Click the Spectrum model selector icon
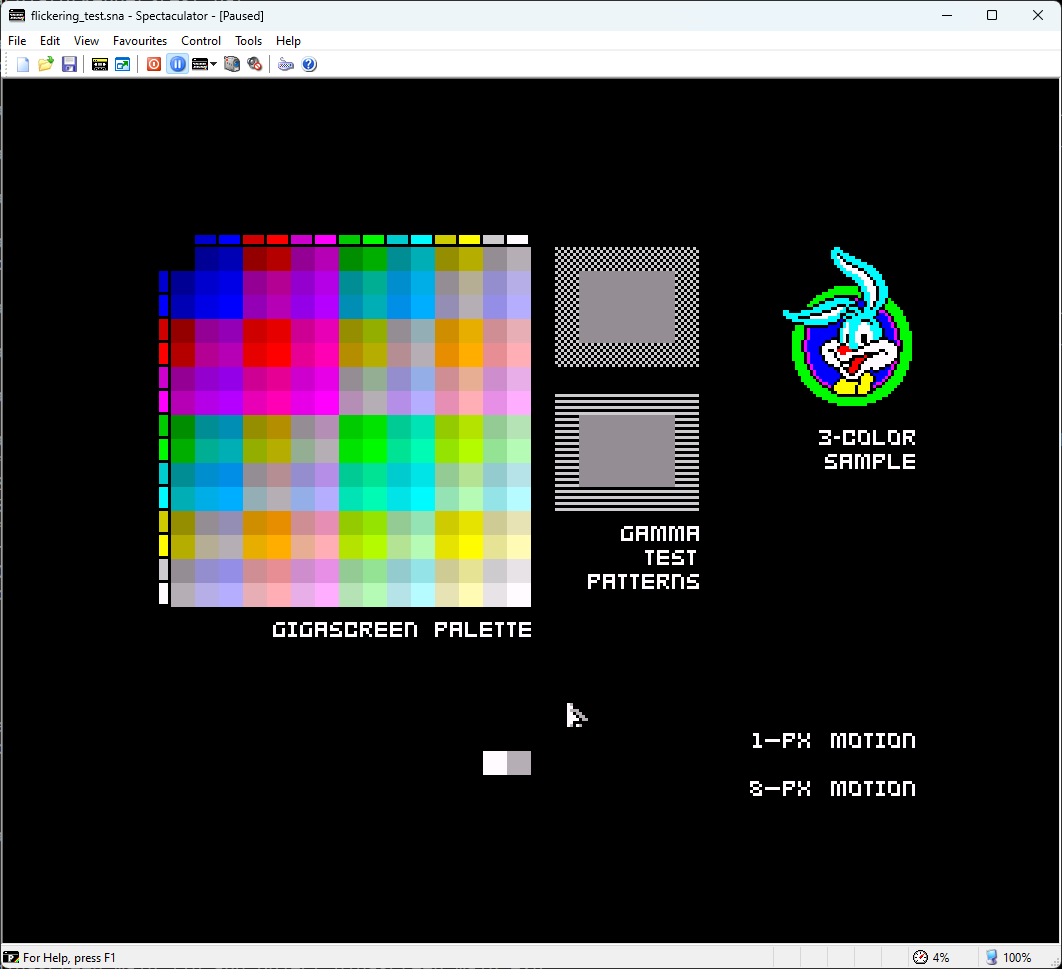Image resolution: width=1062 pixels, height=969 pixels. (x=200, y=64)
